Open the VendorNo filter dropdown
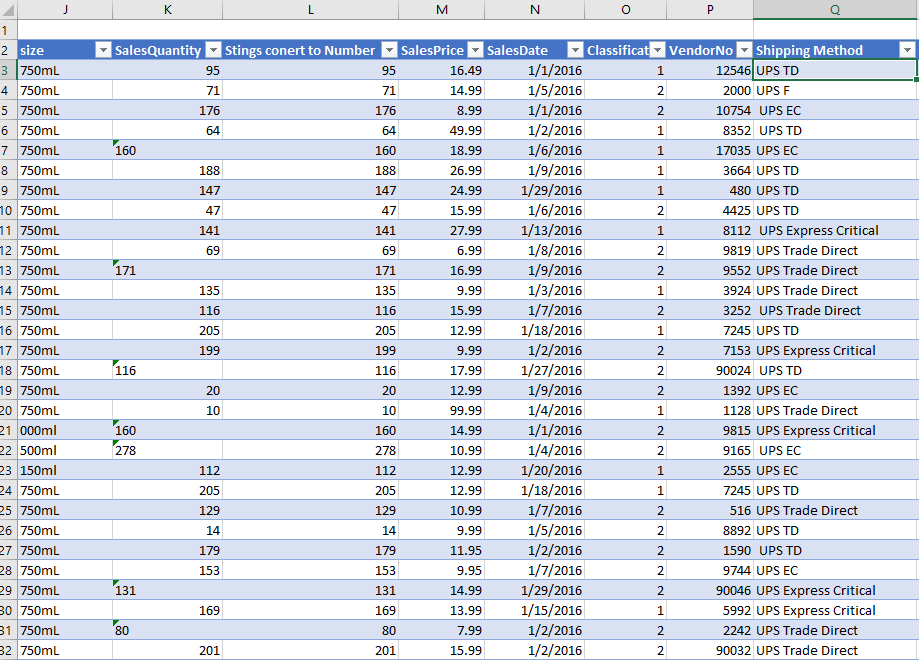The width and height of the screenshot is (919, 660). (x=744, y=50)
